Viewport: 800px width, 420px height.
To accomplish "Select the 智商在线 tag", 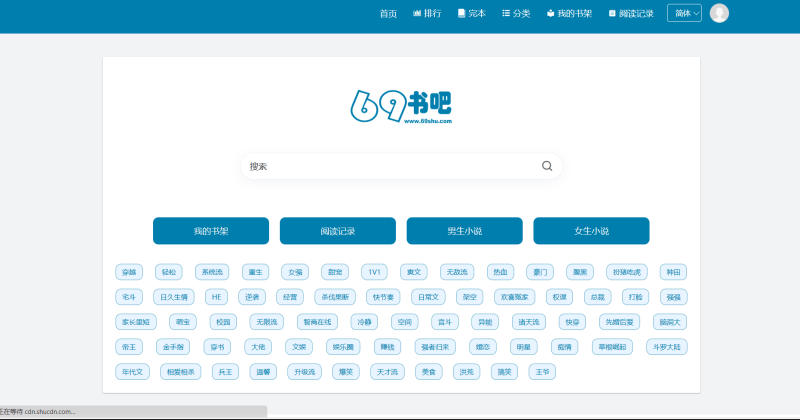I will click(317, 322).
